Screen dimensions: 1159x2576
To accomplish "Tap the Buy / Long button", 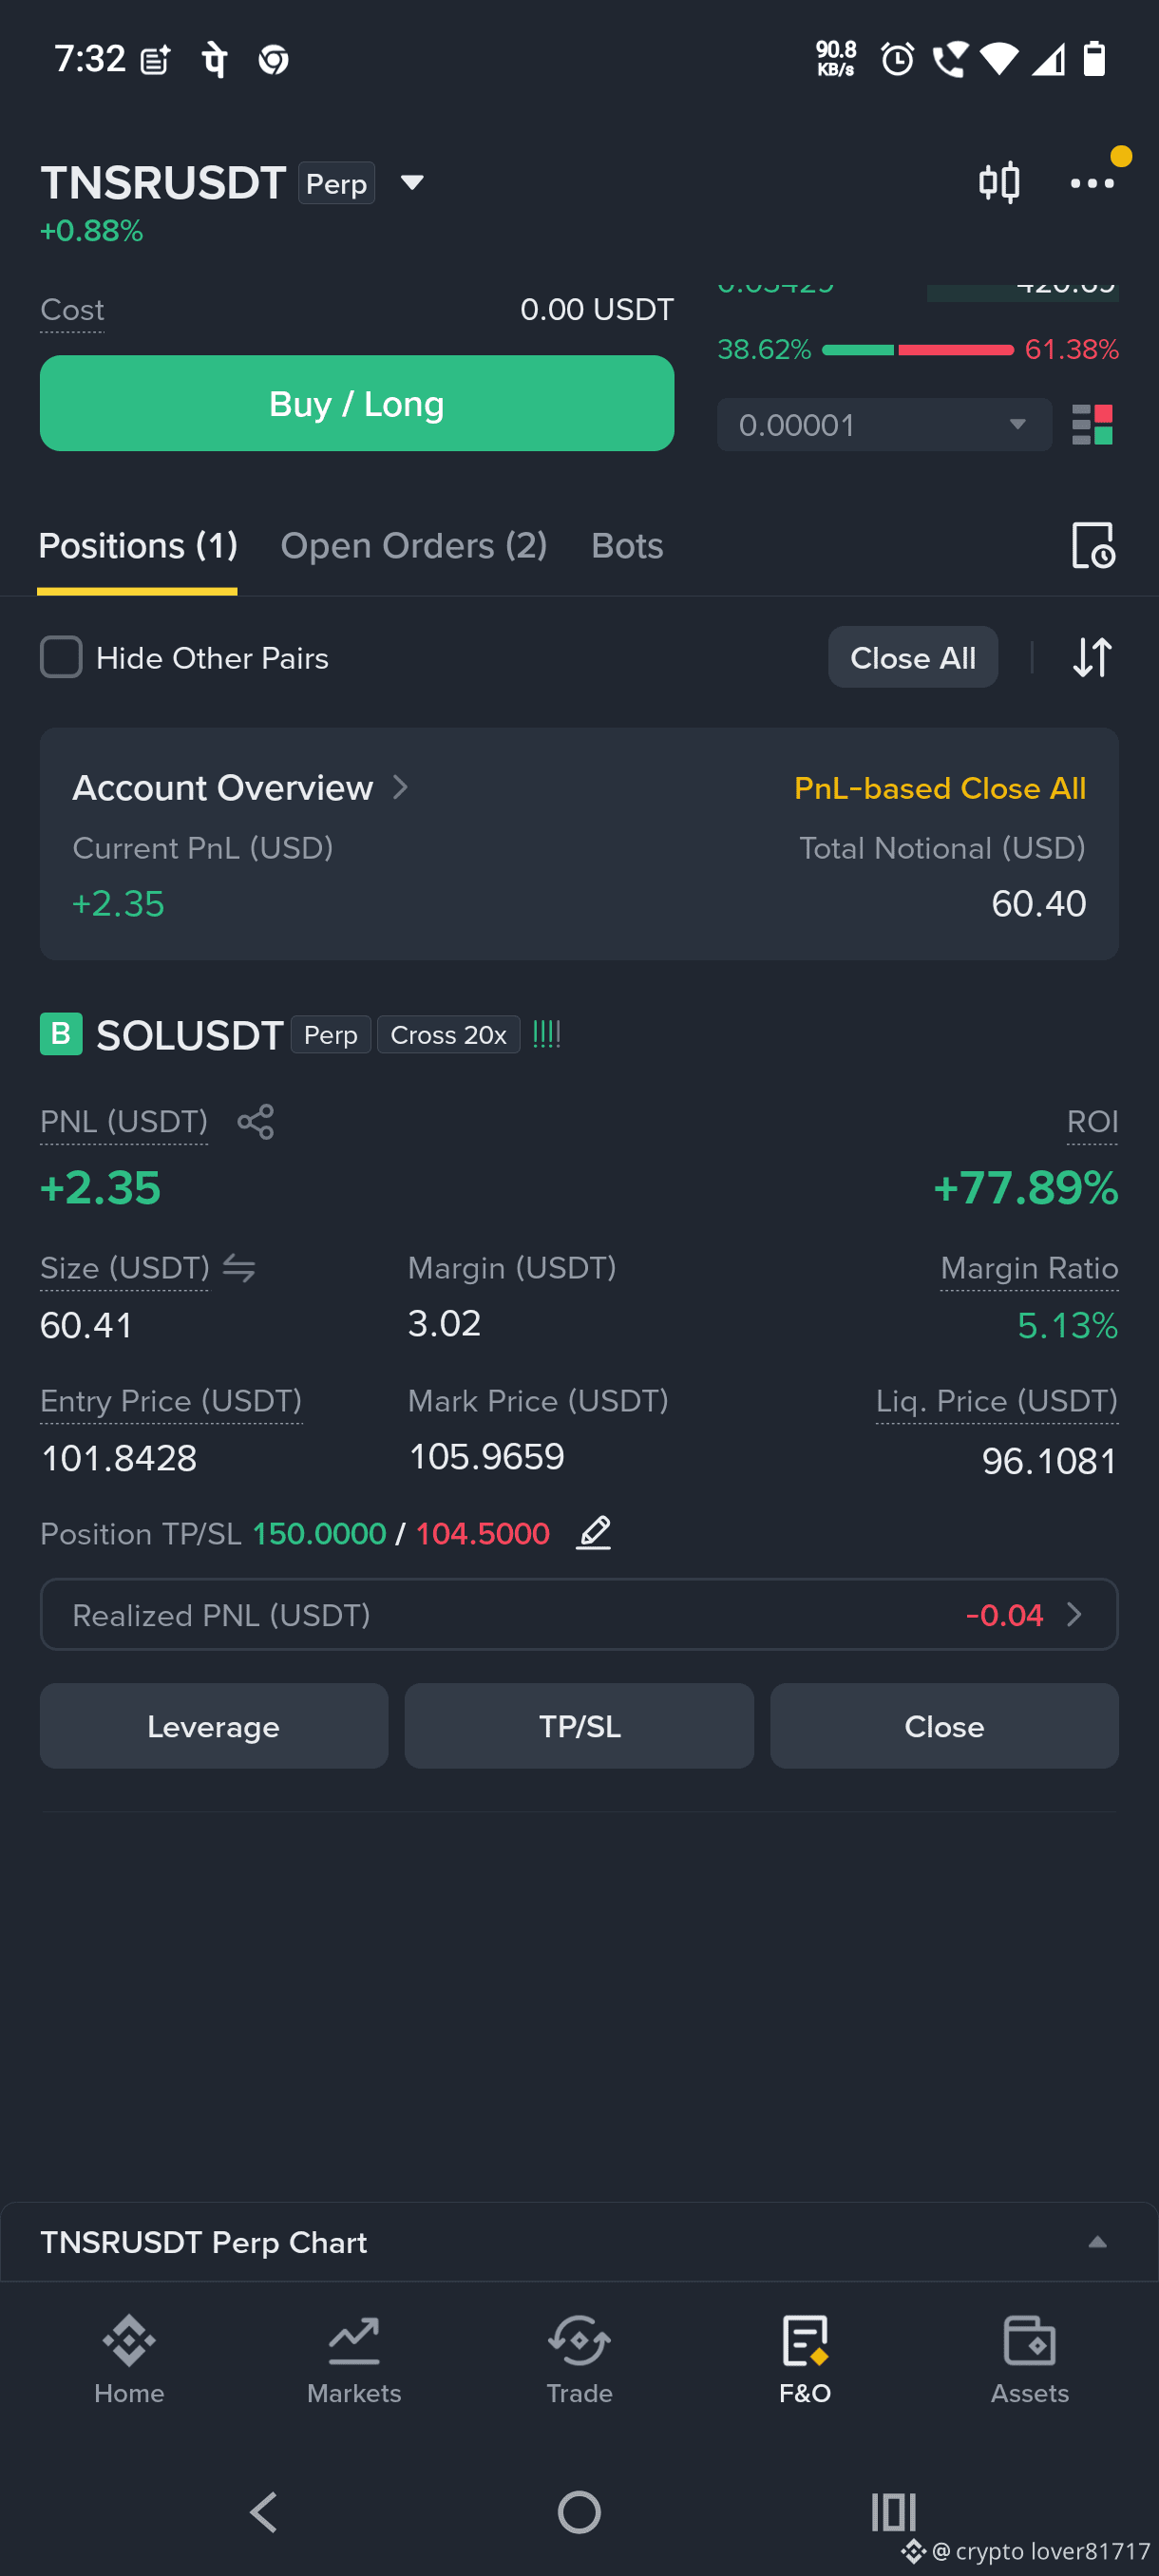I will coord(357,403).
